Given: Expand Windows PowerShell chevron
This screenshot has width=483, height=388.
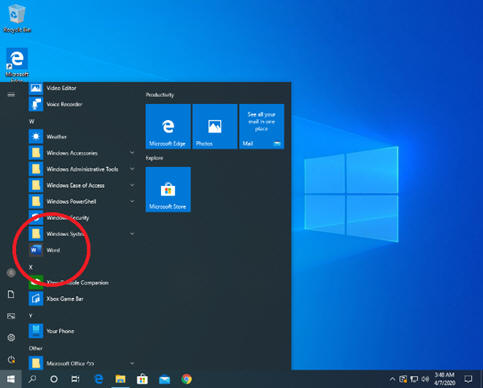Looking at the screenshot, I should (132, 201).
